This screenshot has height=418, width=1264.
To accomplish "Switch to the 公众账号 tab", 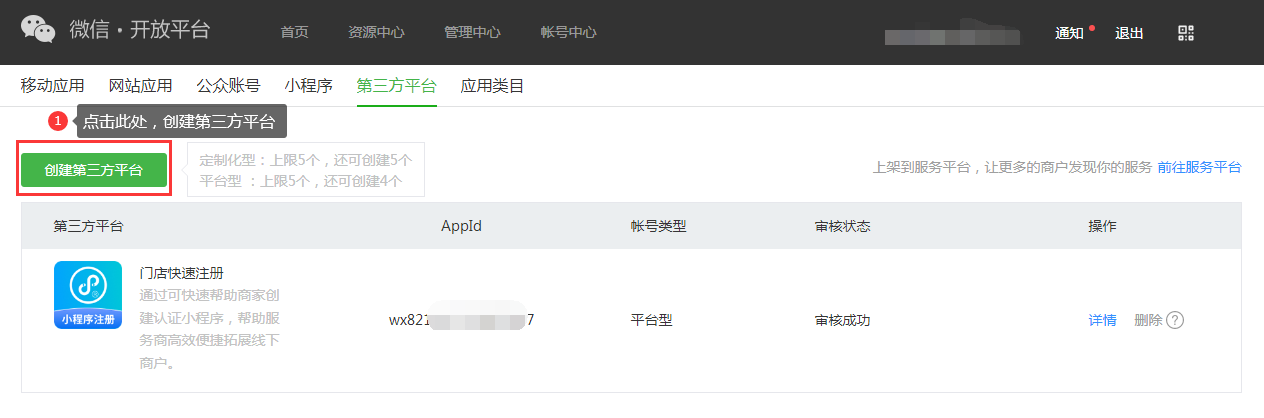I will click(228, 86).
